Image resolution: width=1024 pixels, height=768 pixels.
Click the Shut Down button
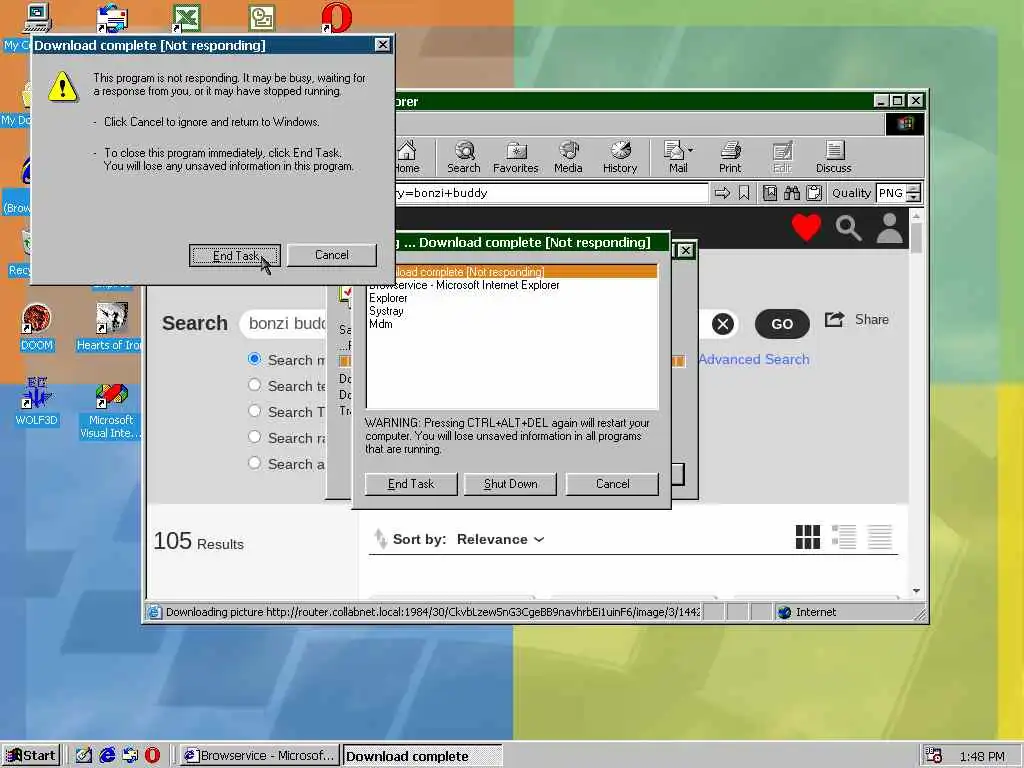point(510,484)
